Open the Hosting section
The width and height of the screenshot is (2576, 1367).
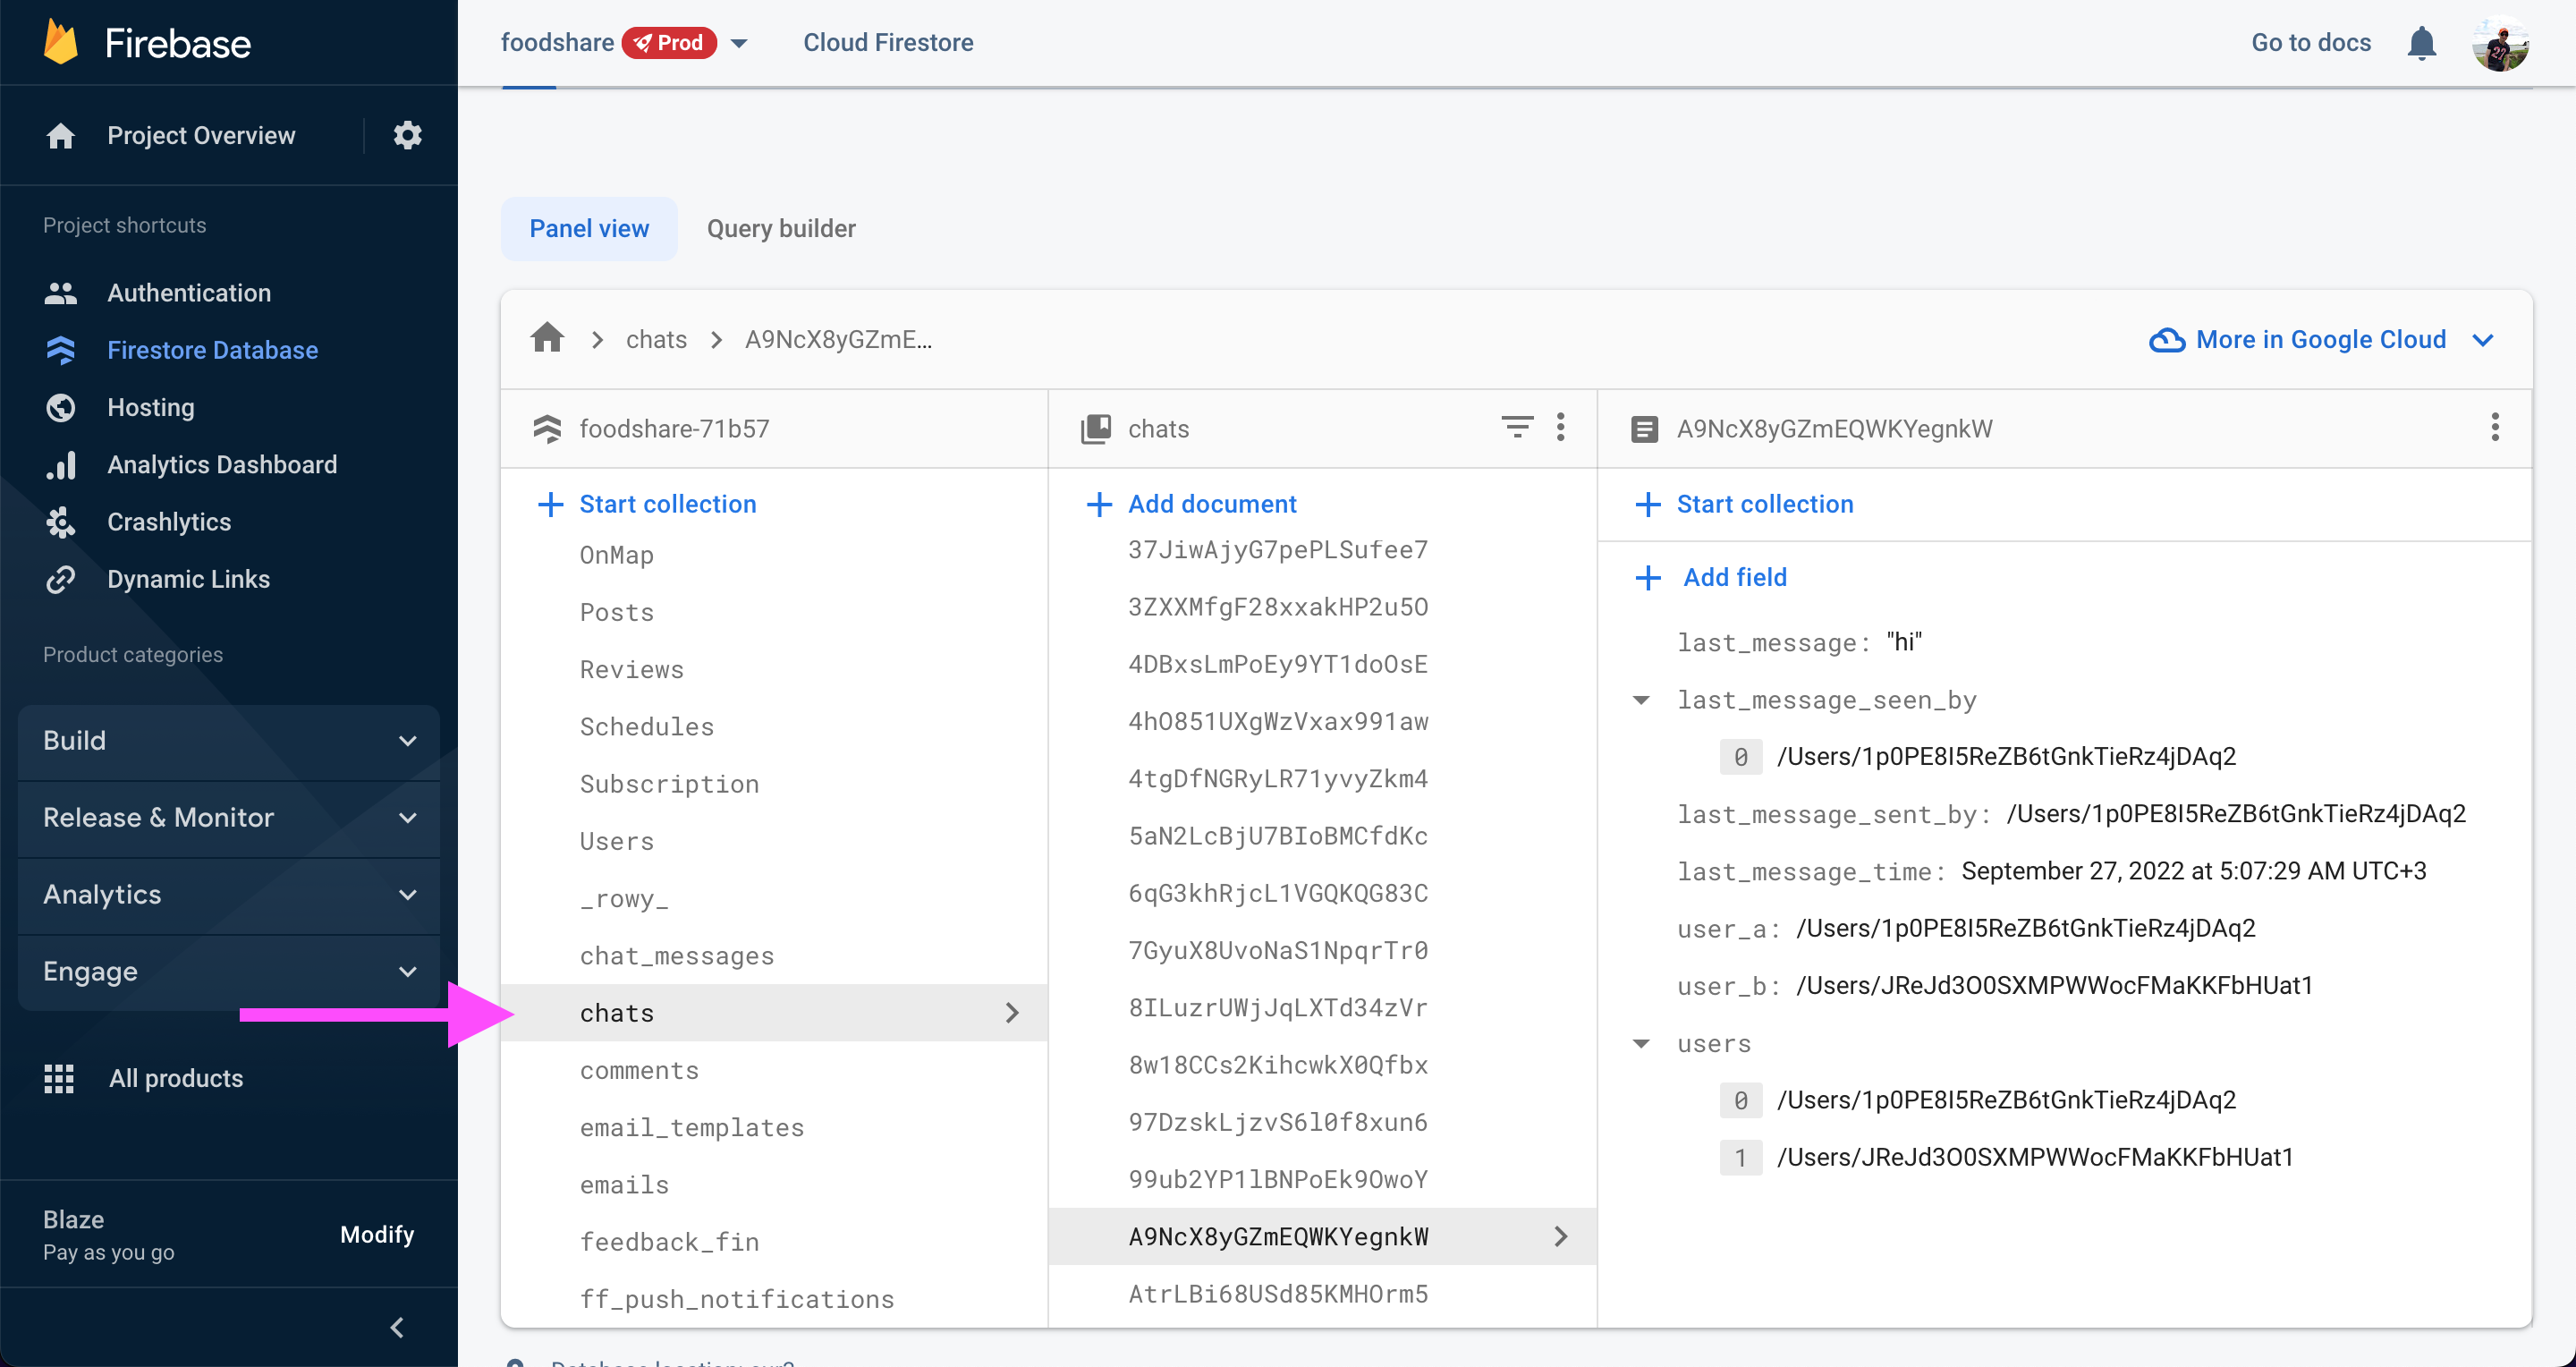pos(150,407)
